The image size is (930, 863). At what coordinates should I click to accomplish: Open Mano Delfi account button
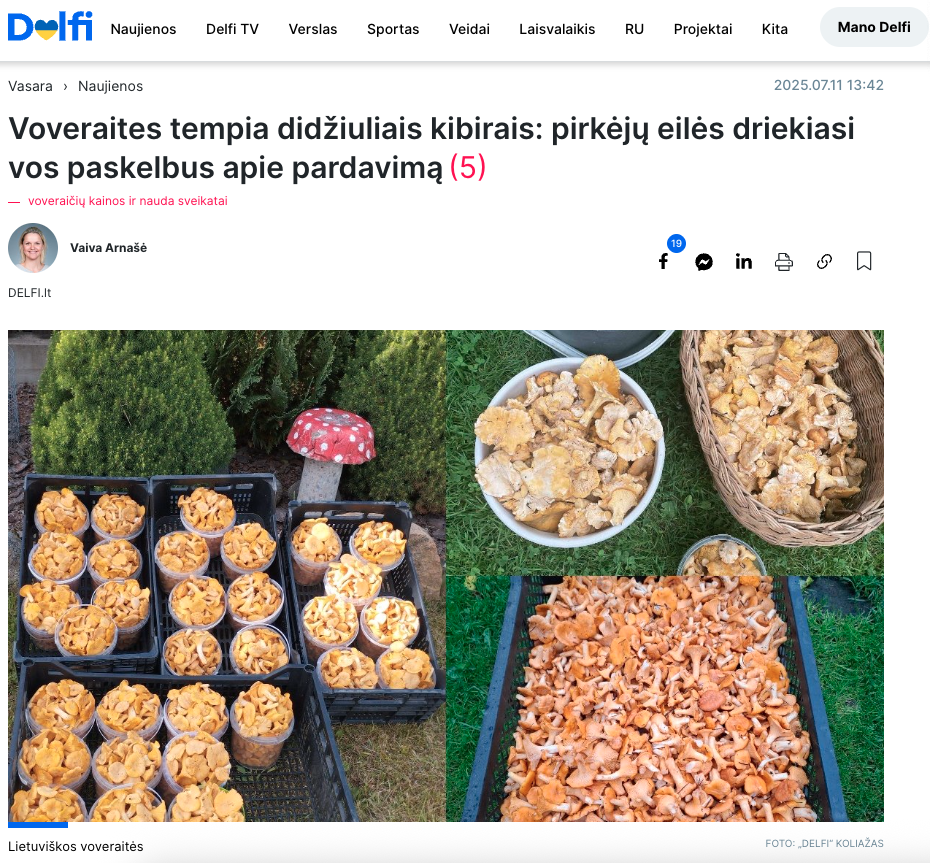point(874,27)
